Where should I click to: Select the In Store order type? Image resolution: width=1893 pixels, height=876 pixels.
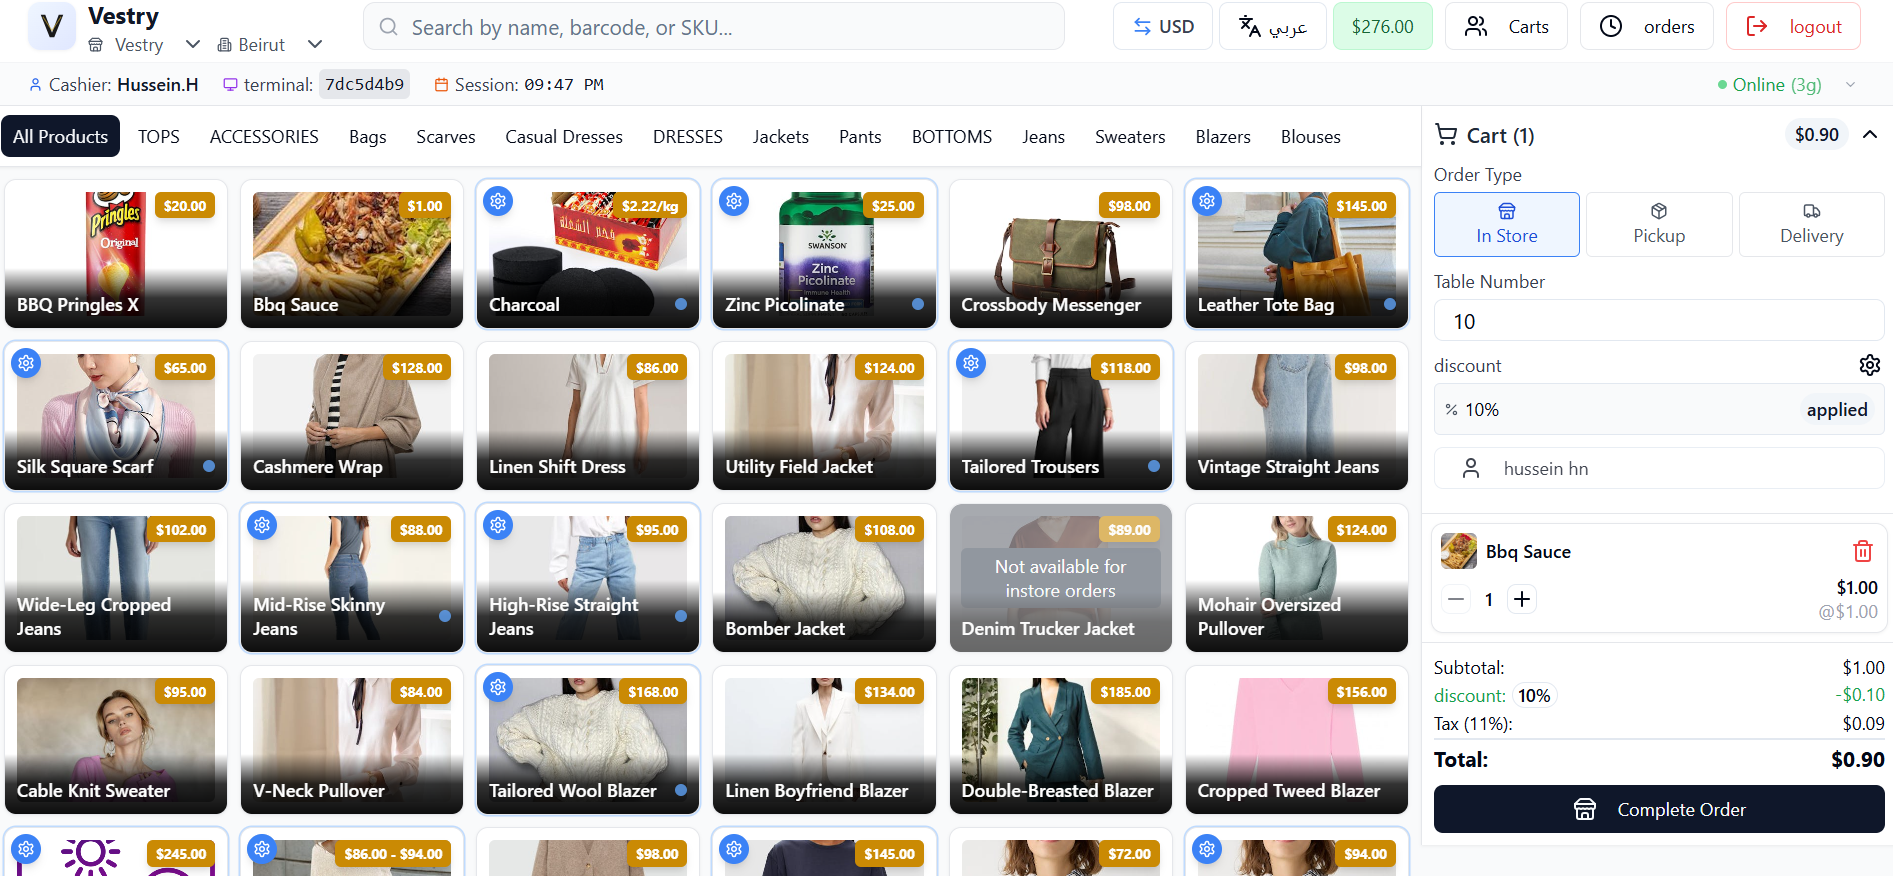click(x=1507, y=224)
